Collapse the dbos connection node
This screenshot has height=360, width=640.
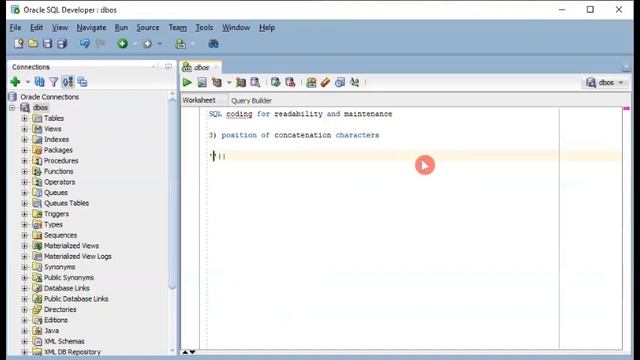(12, 108)
